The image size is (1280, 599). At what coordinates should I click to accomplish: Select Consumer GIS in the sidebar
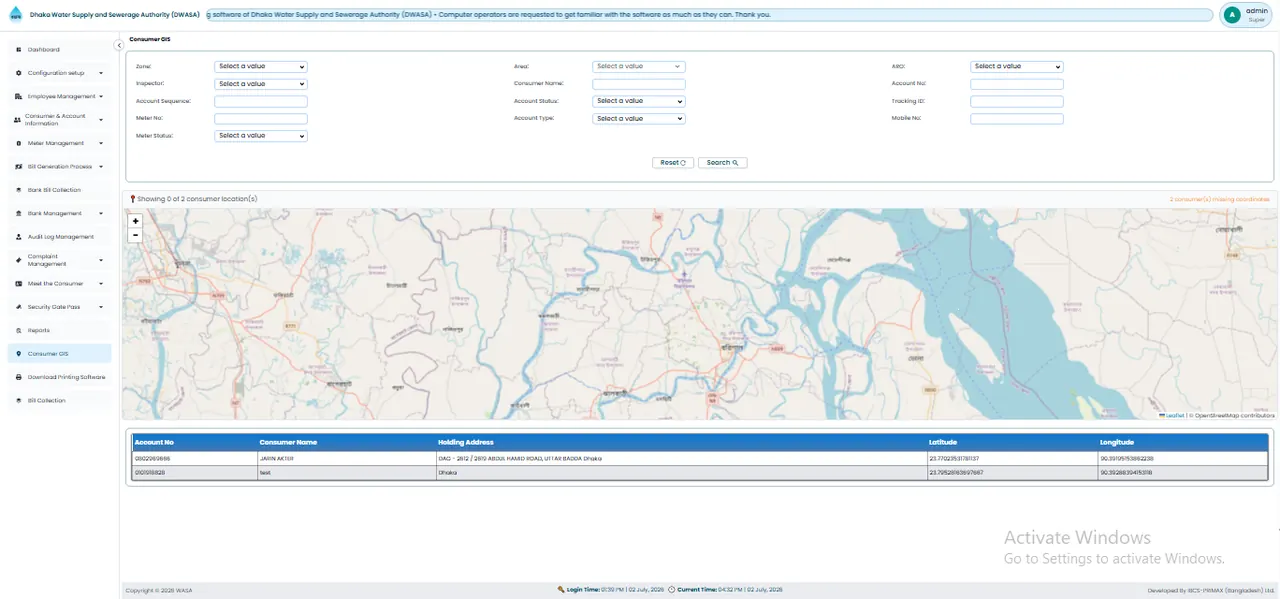pos(59,354)
